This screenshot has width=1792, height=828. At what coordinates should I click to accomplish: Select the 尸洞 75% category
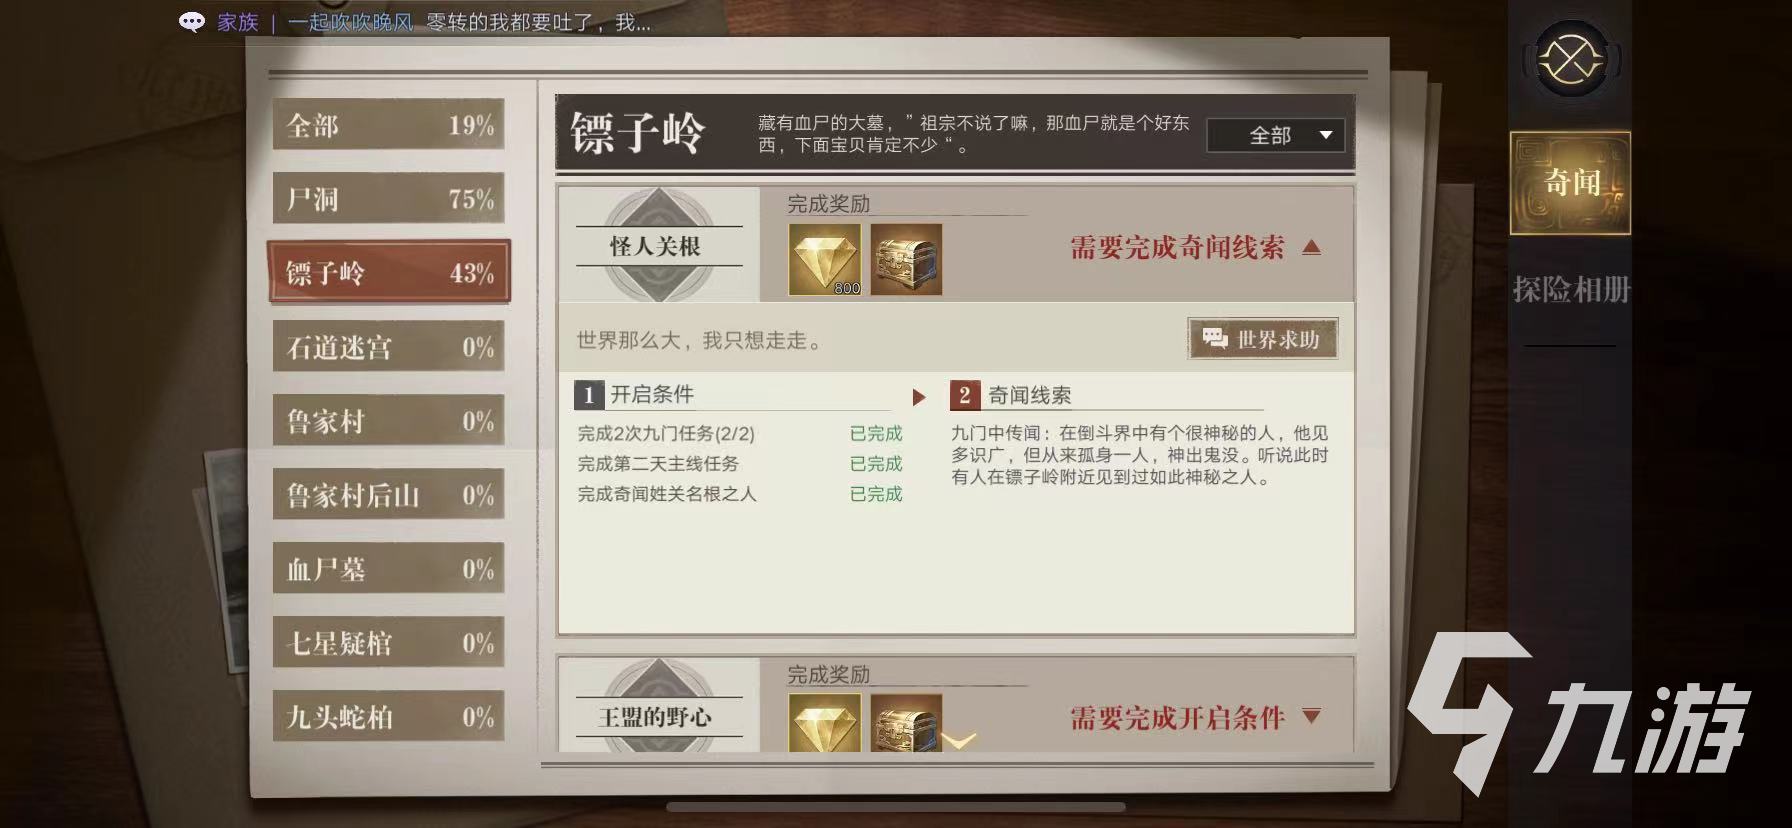388,199
